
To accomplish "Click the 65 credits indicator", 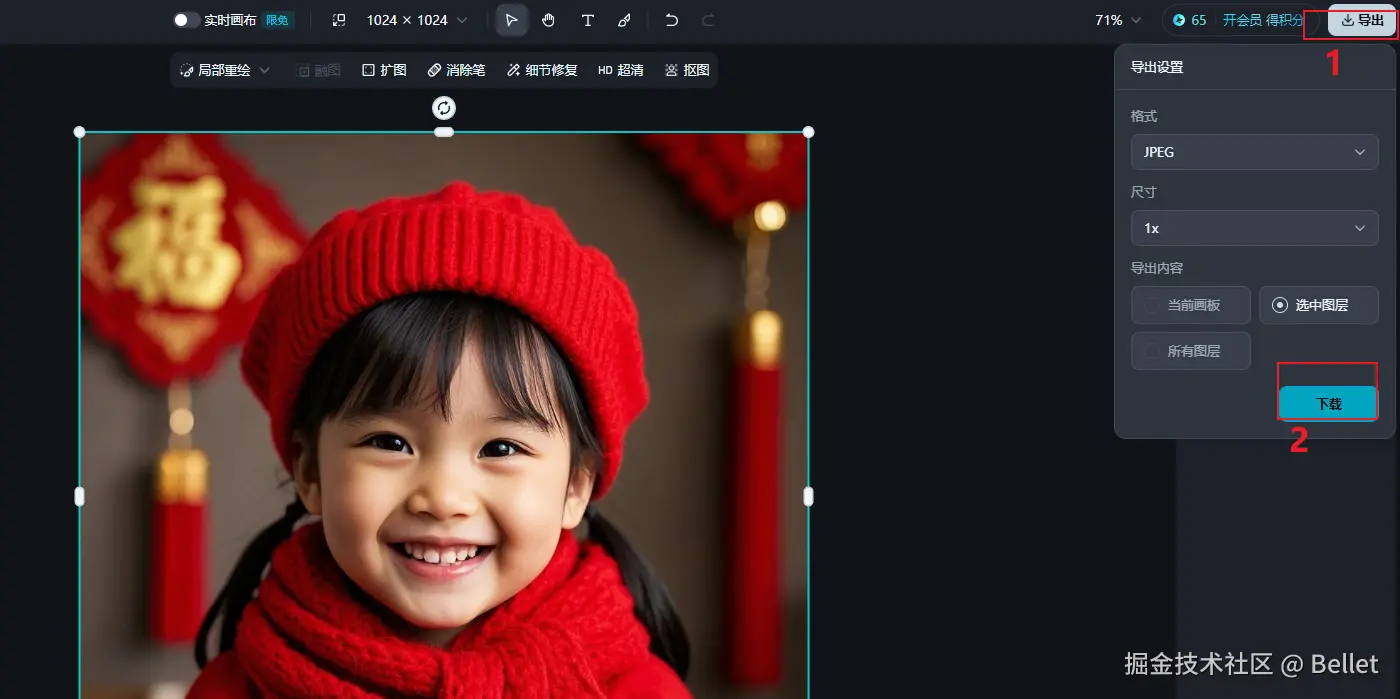I will pyautogui.click(x=1189, y=20).
